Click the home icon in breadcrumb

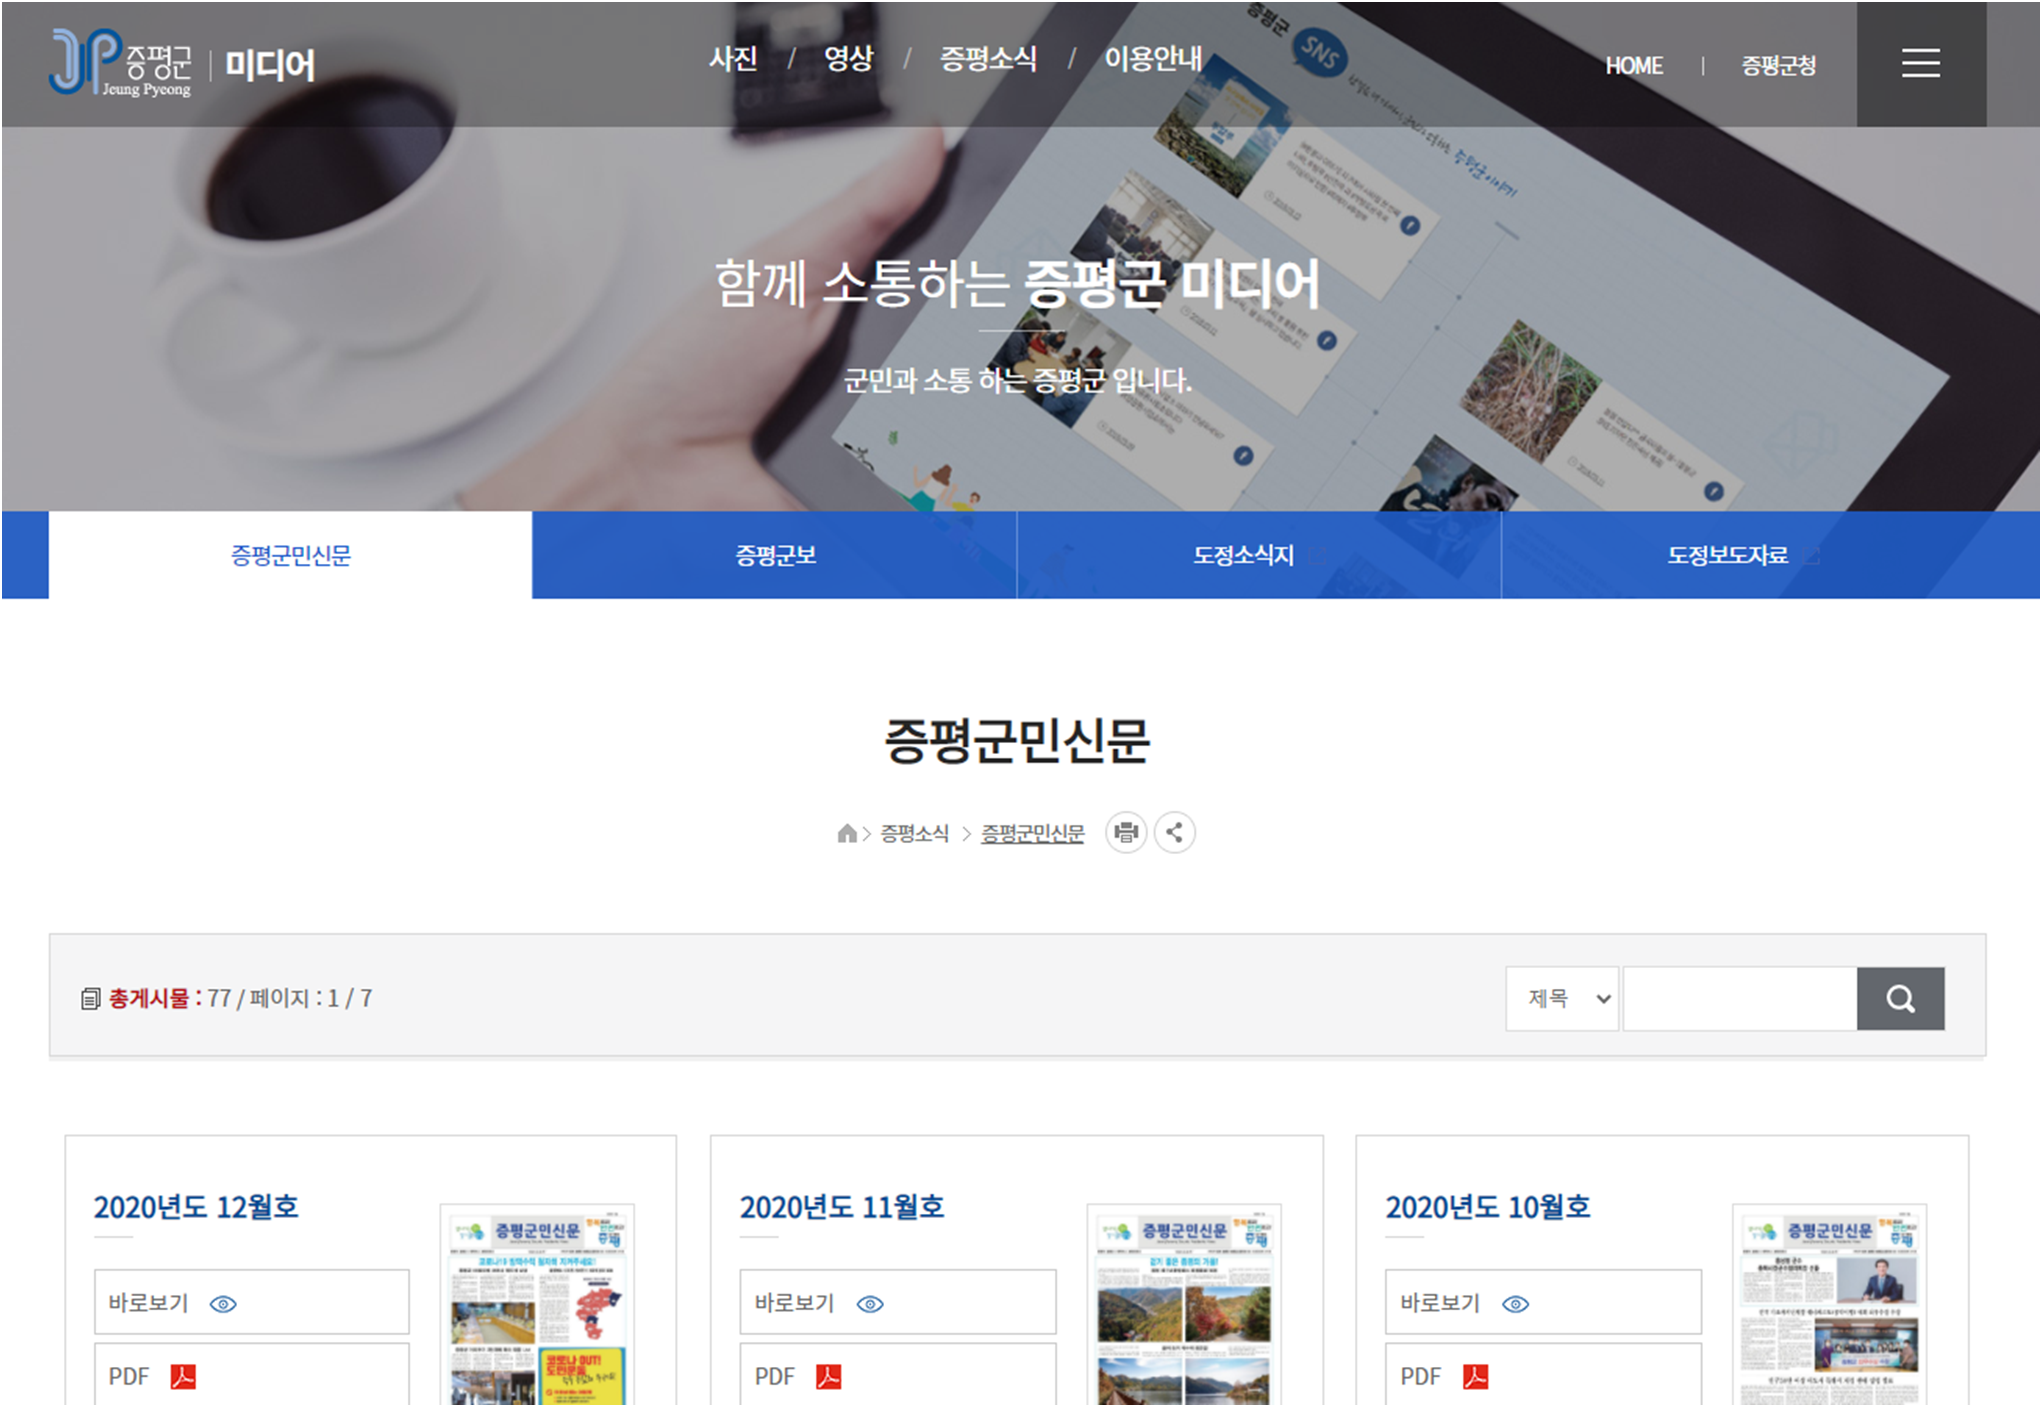847,833
